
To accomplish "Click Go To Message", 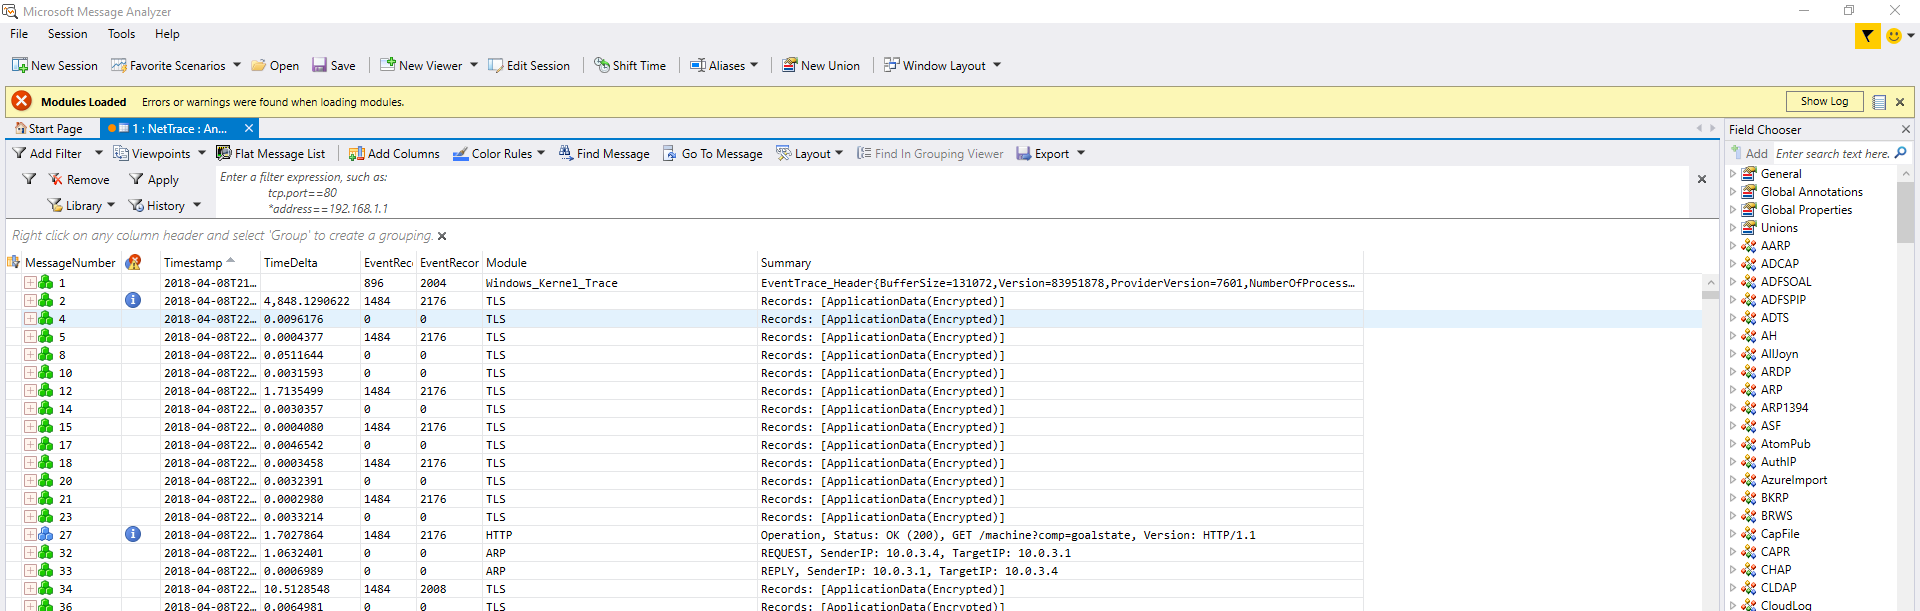I will pyautogui.click(x=713, y=153).
